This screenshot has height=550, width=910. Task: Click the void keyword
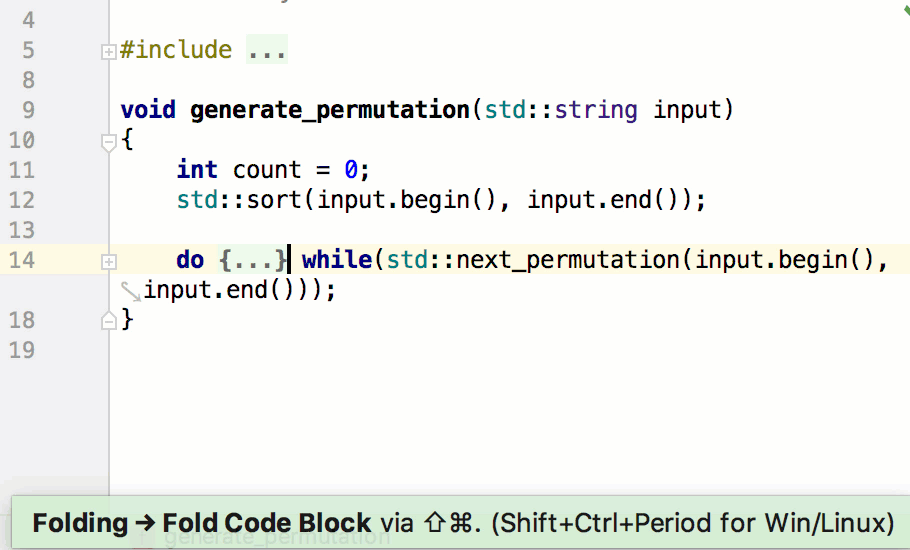tap(148, 110)
